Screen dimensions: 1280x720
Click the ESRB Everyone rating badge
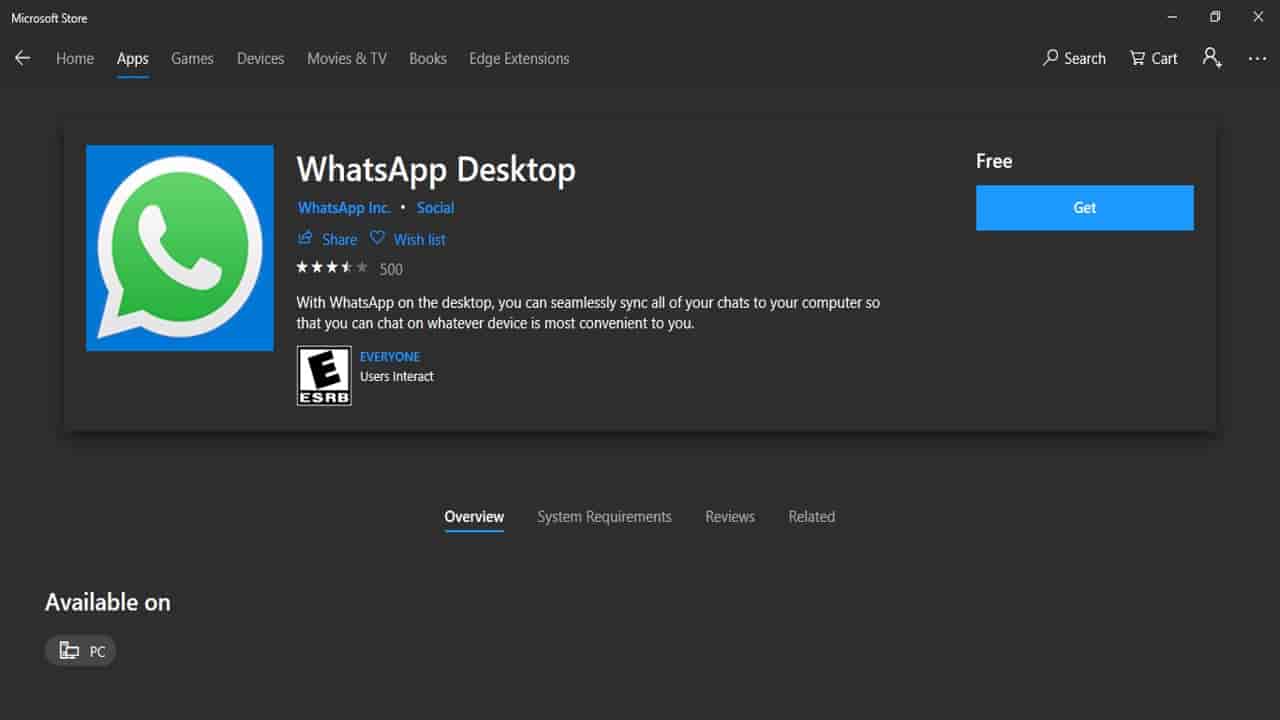[x=324, y=376]
